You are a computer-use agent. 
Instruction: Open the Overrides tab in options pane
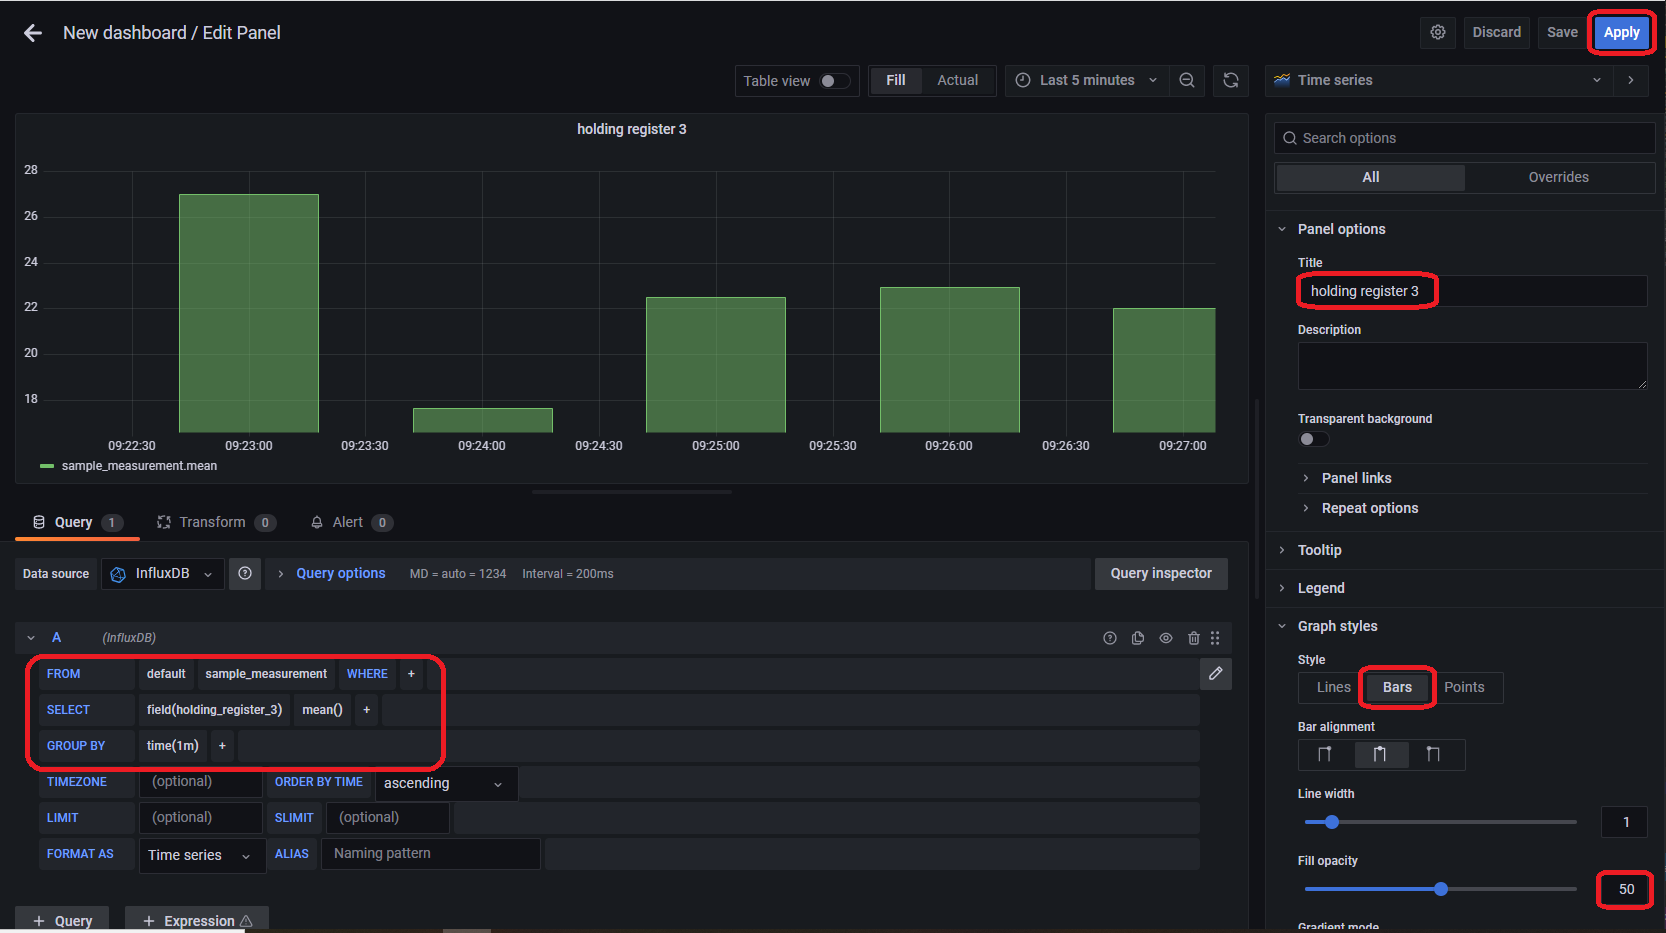[x=1557, y=177]
